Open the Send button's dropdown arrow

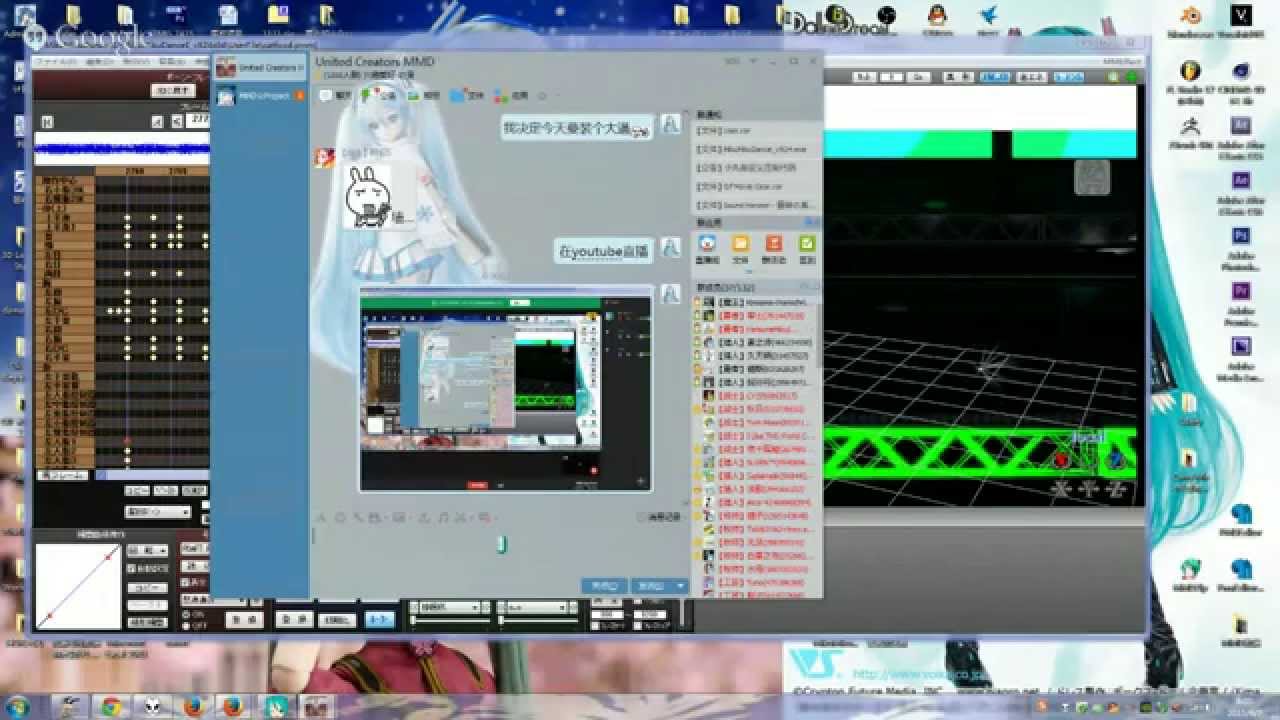[682, 585]
